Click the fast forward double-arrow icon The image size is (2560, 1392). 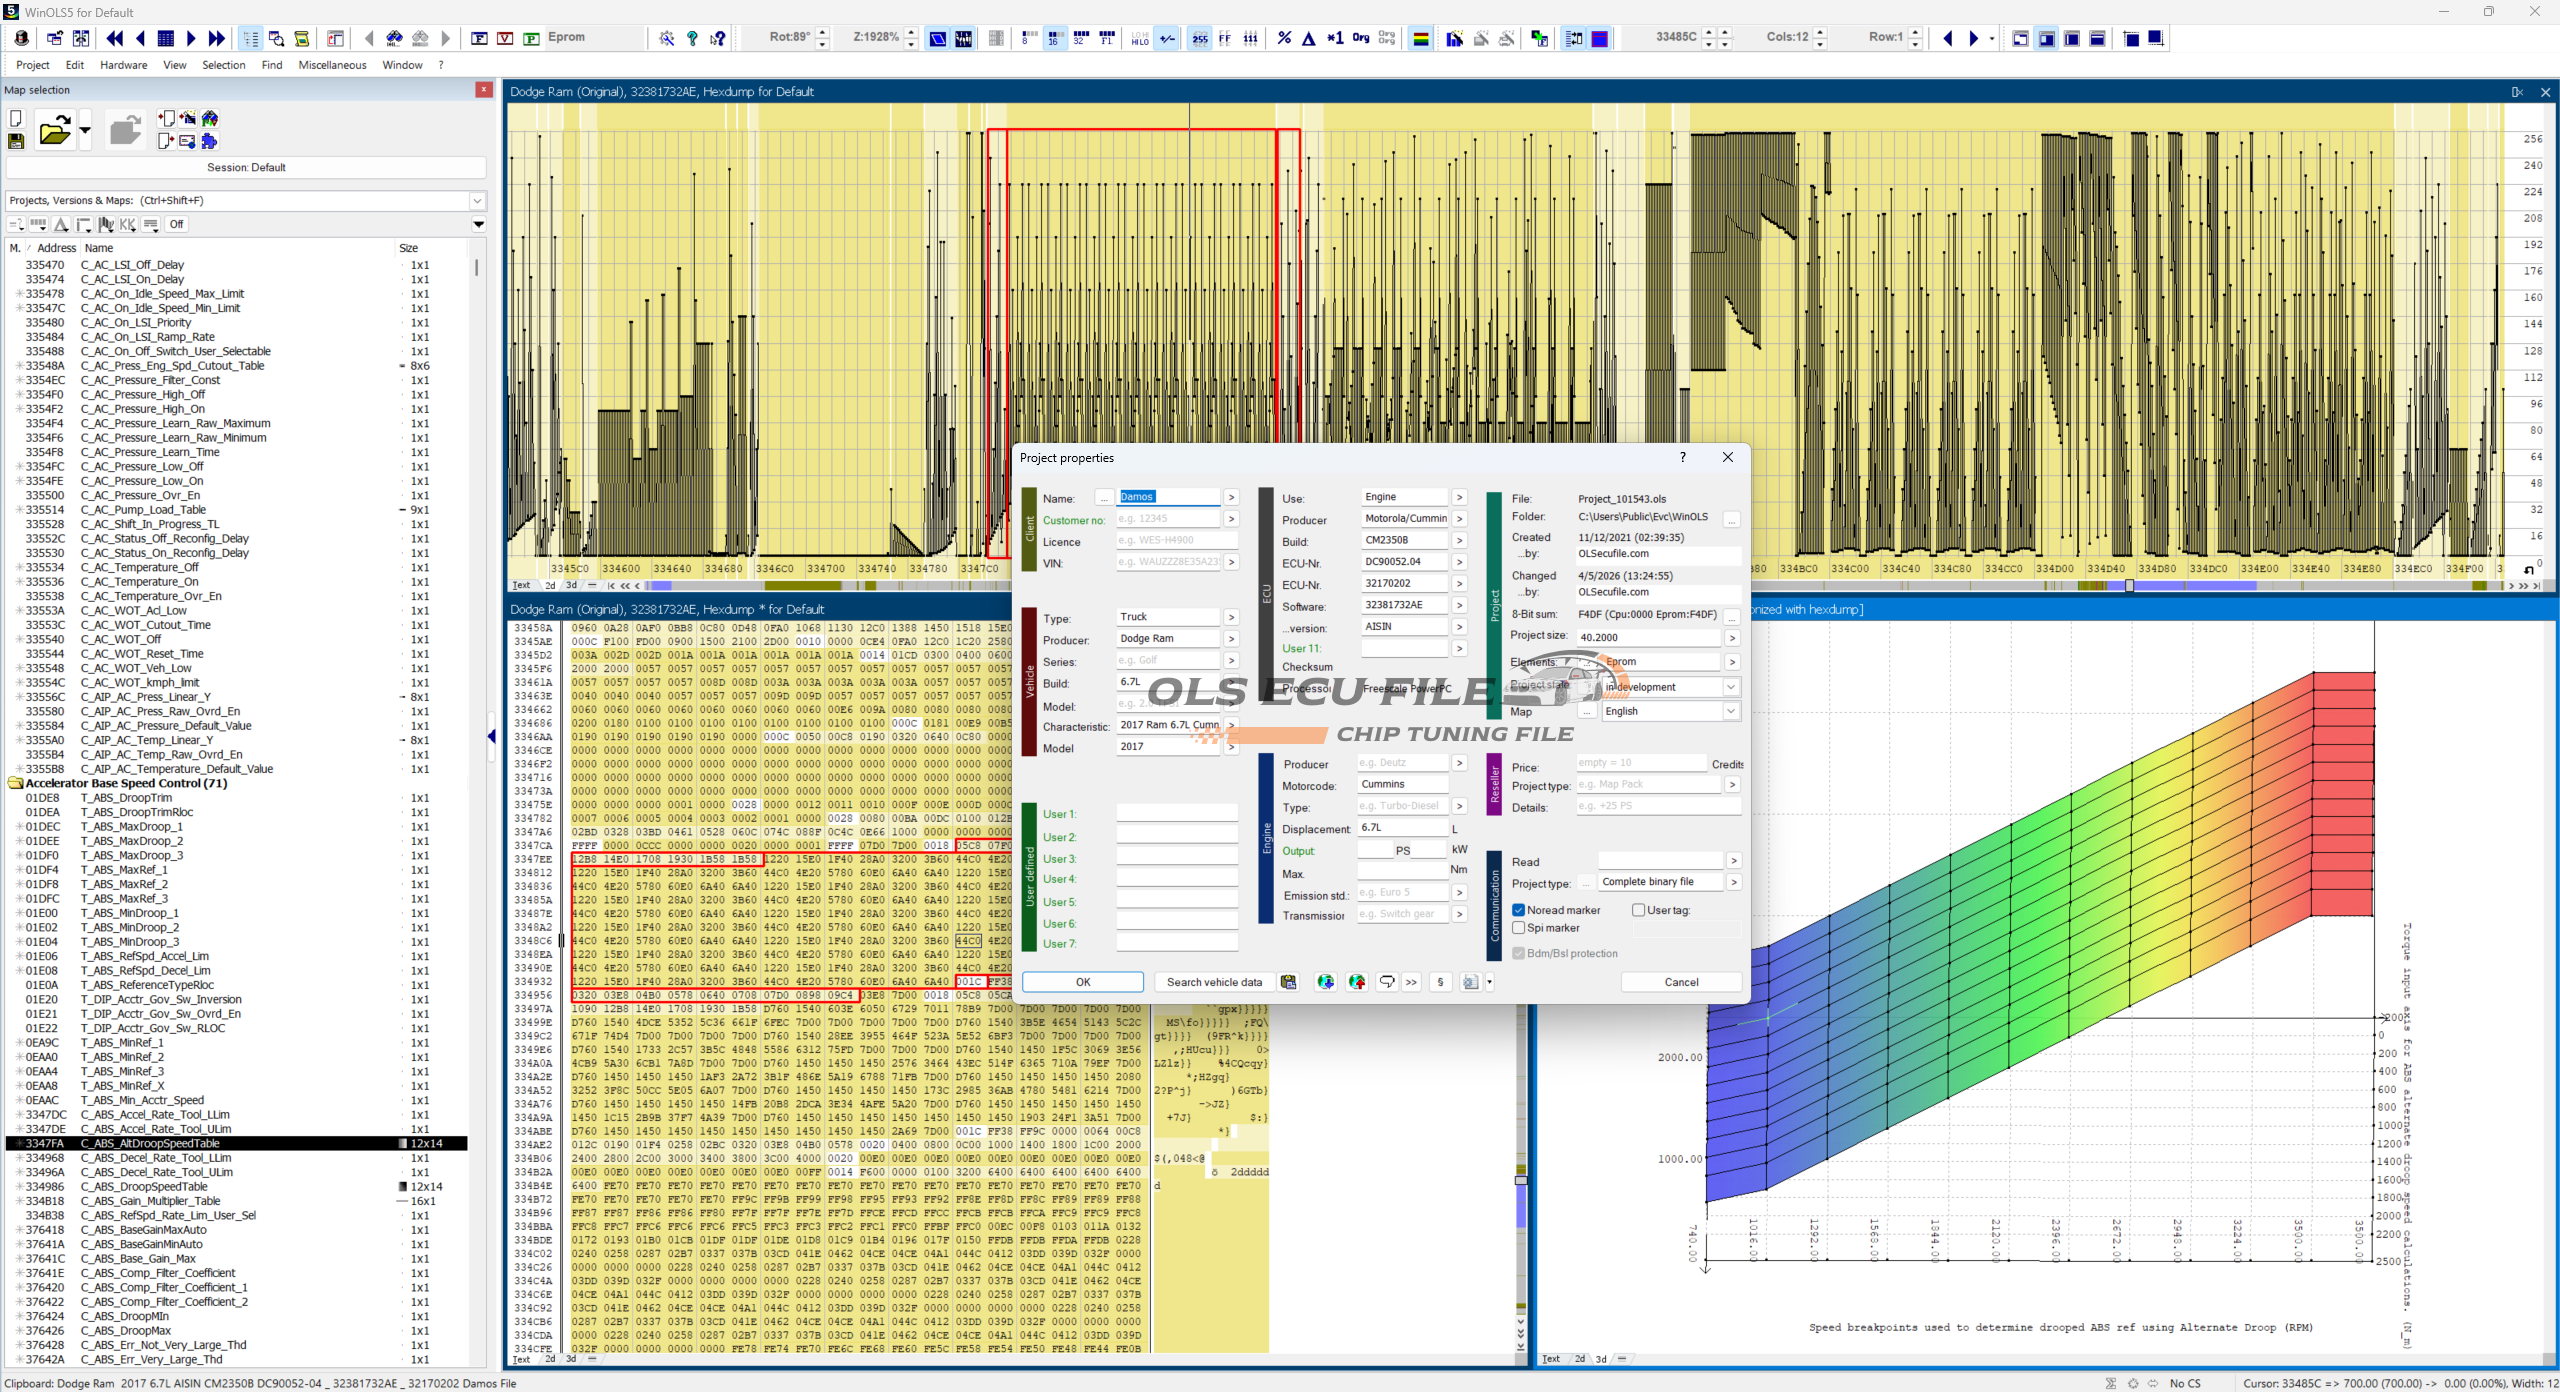217,38
